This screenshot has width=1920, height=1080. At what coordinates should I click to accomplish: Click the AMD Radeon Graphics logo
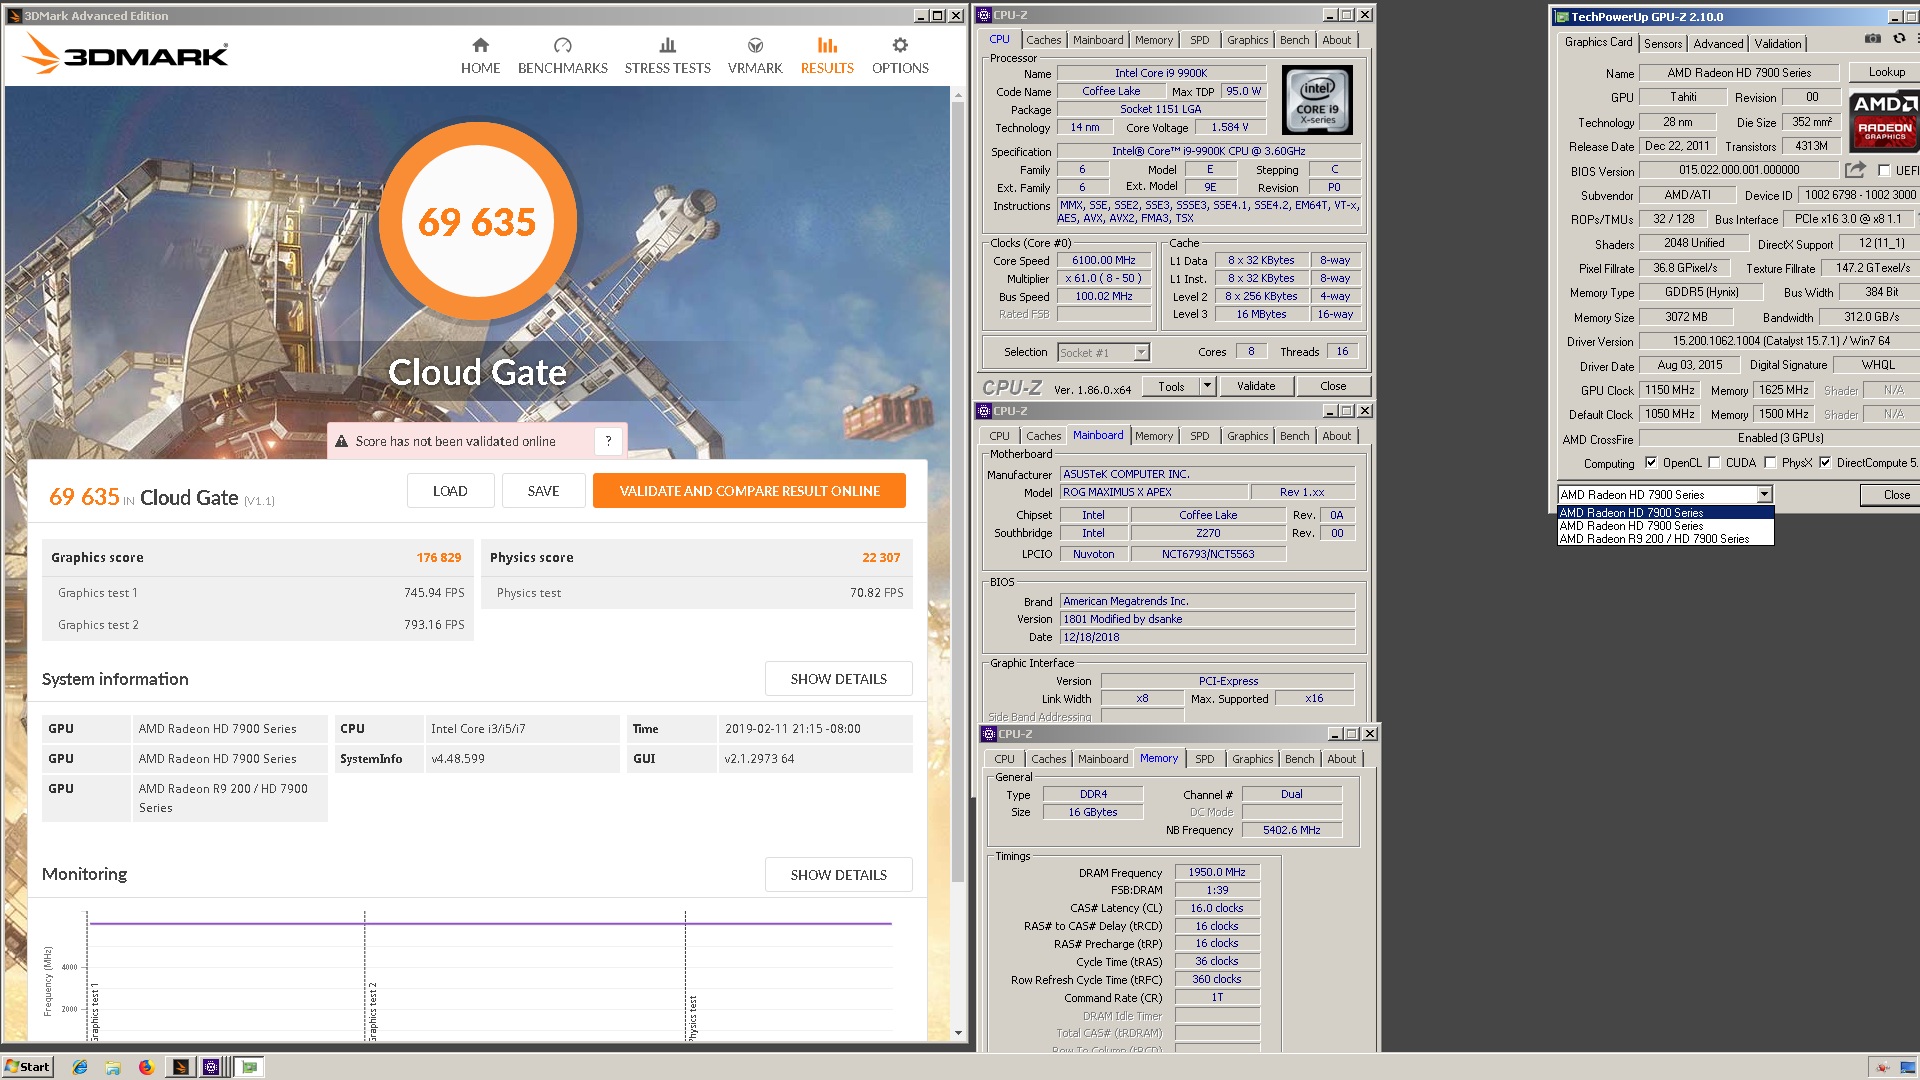point(1884,121)
